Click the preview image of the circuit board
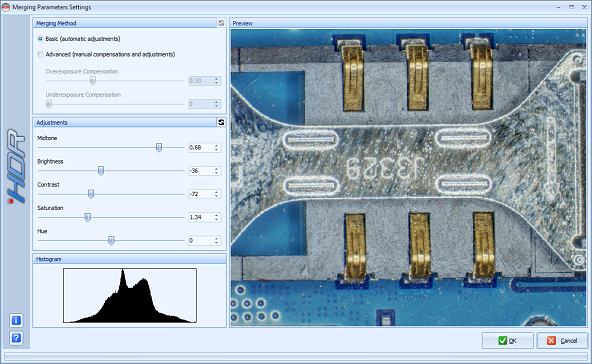Viewport: 592px width, 364px height. (408, 177)
